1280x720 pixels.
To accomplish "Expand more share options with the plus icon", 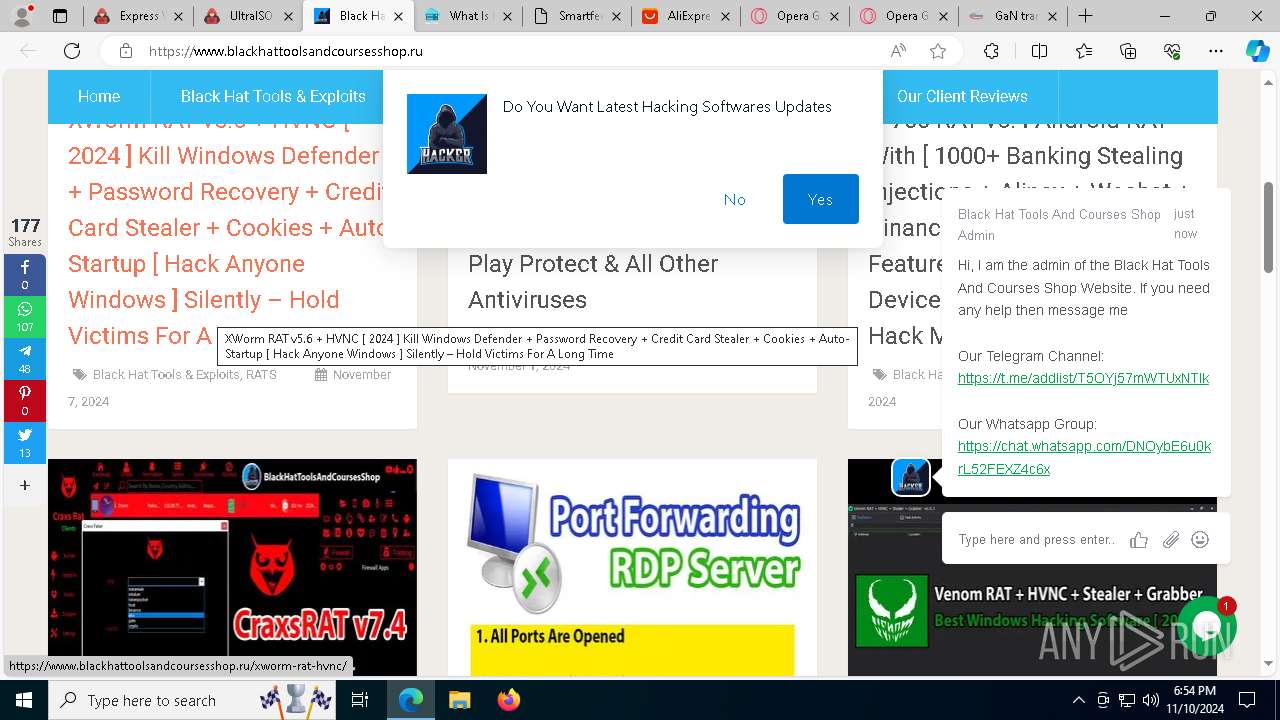I will click(25, 485).
